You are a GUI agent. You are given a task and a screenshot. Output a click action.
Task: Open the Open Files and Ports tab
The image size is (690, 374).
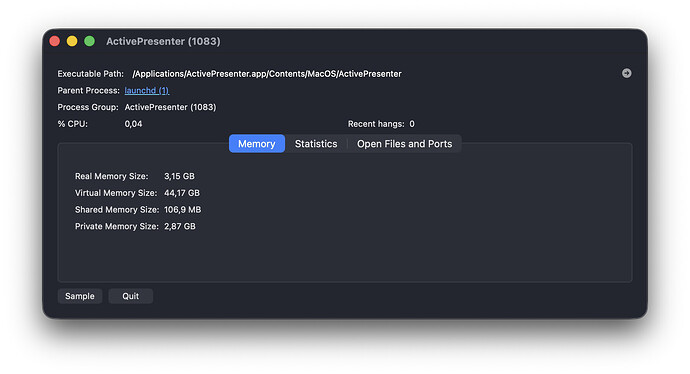(x=404, y=144)
